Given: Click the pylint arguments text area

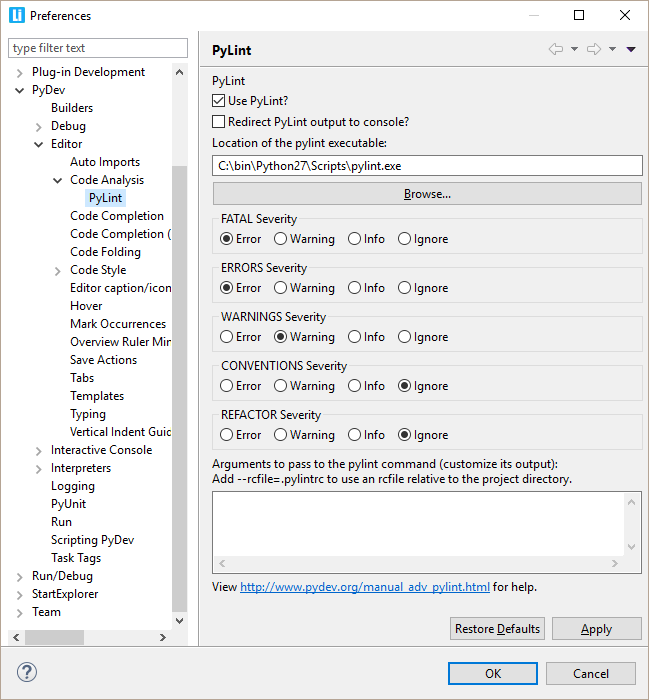Looking at the screenshot, I should point(418,525).
